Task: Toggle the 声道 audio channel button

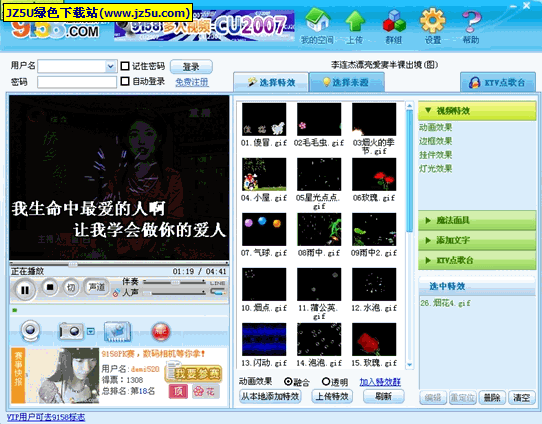Action: tap(96, 287)
